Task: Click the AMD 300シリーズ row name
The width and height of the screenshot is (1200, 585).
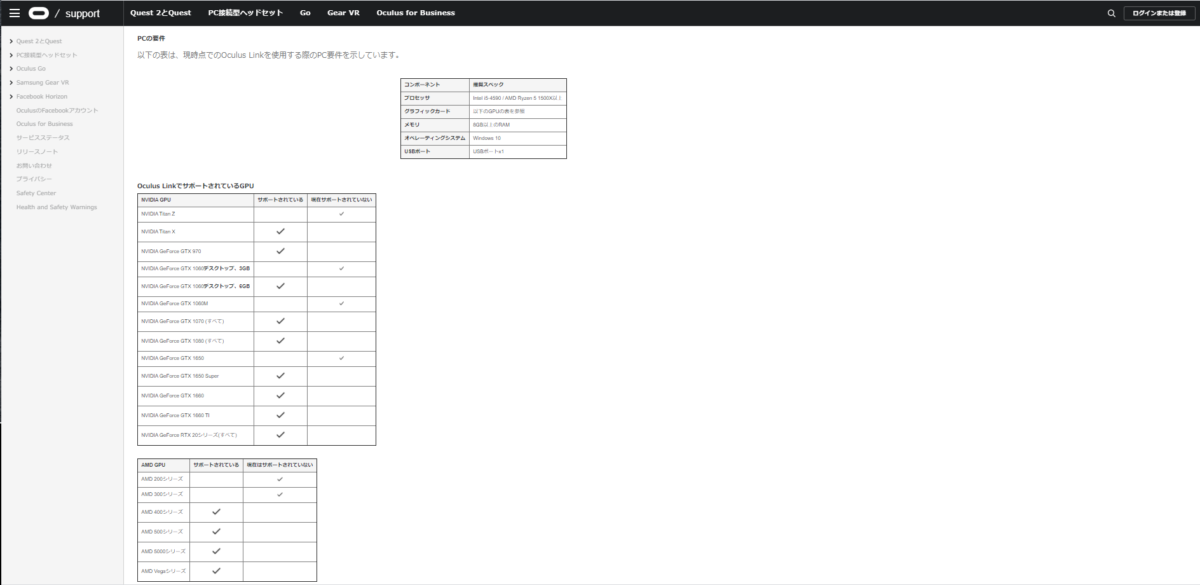Action: (162, 494)
